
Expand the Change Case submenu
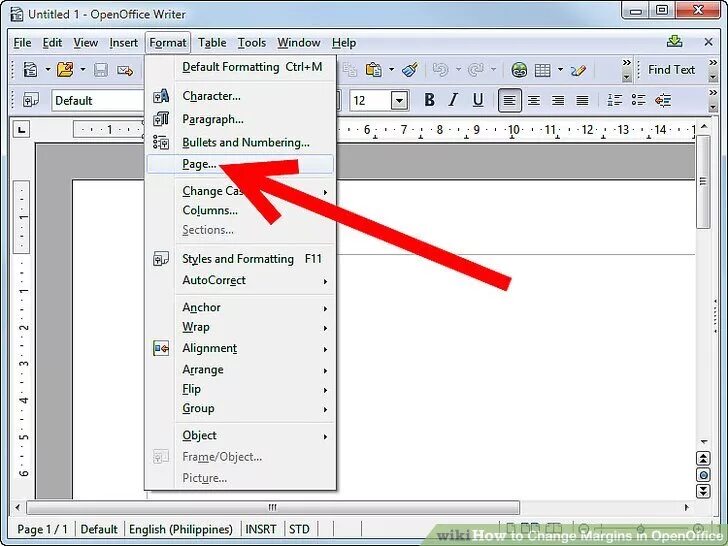325,192
